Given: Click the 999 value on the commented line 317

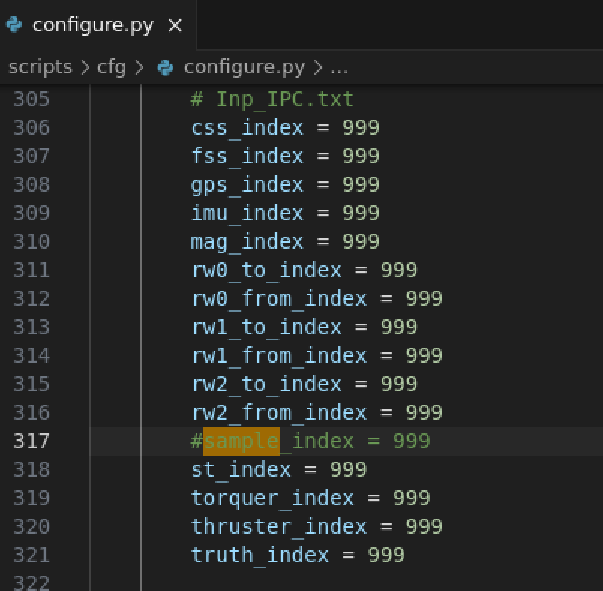Looking at the screenshot, I should 411,441.
